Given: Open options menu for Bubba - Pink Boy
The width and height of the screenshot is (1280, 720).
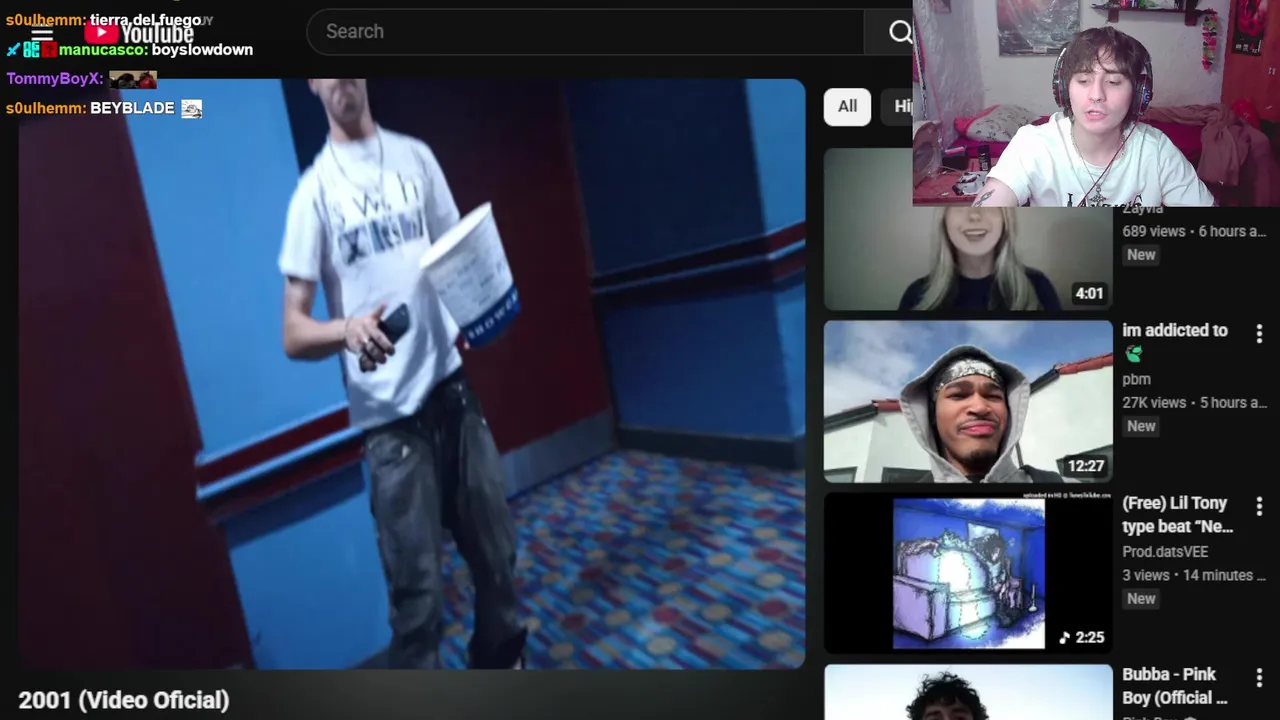Looking at the screenshot, I should 1259,678.
